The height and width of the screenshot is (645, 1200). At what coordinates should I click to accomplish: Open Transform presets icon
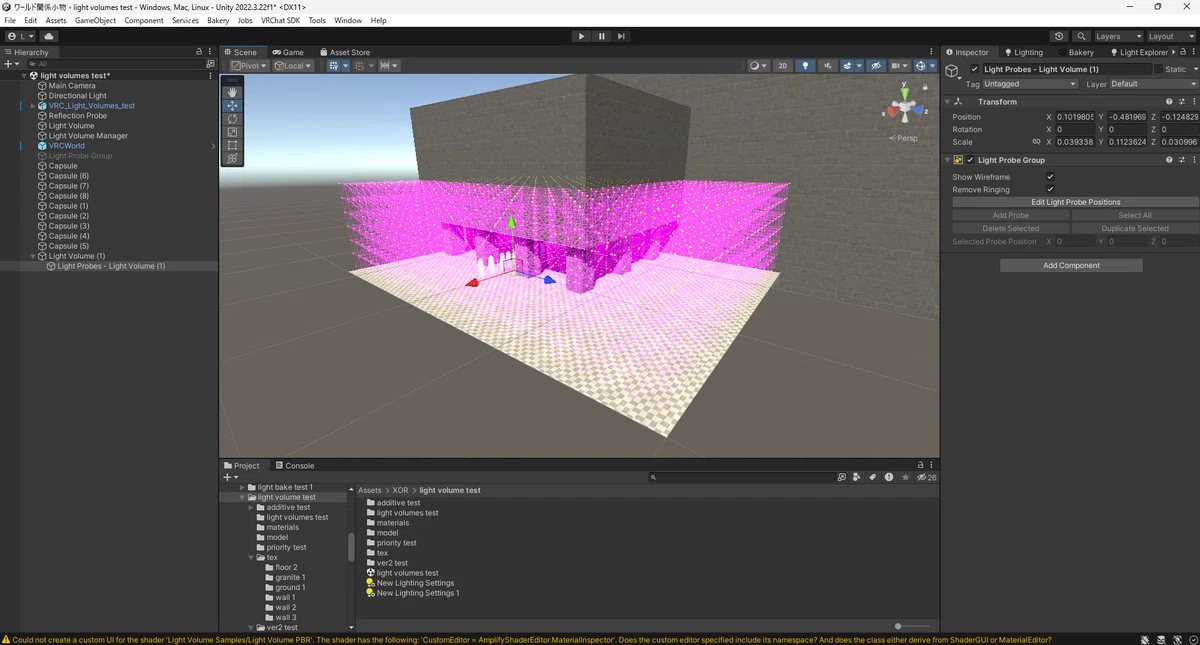pyautogui.click(x=1181, y=102)
